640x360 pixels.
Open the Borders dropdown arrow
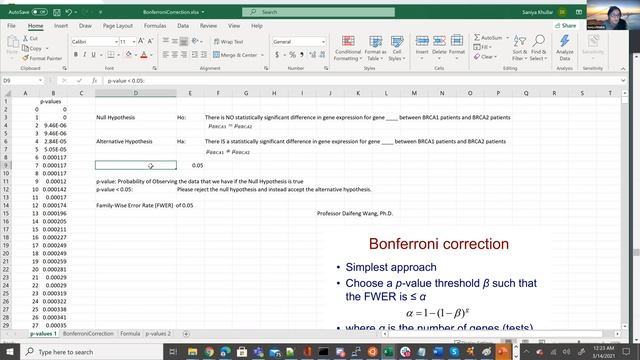point(118,55)
